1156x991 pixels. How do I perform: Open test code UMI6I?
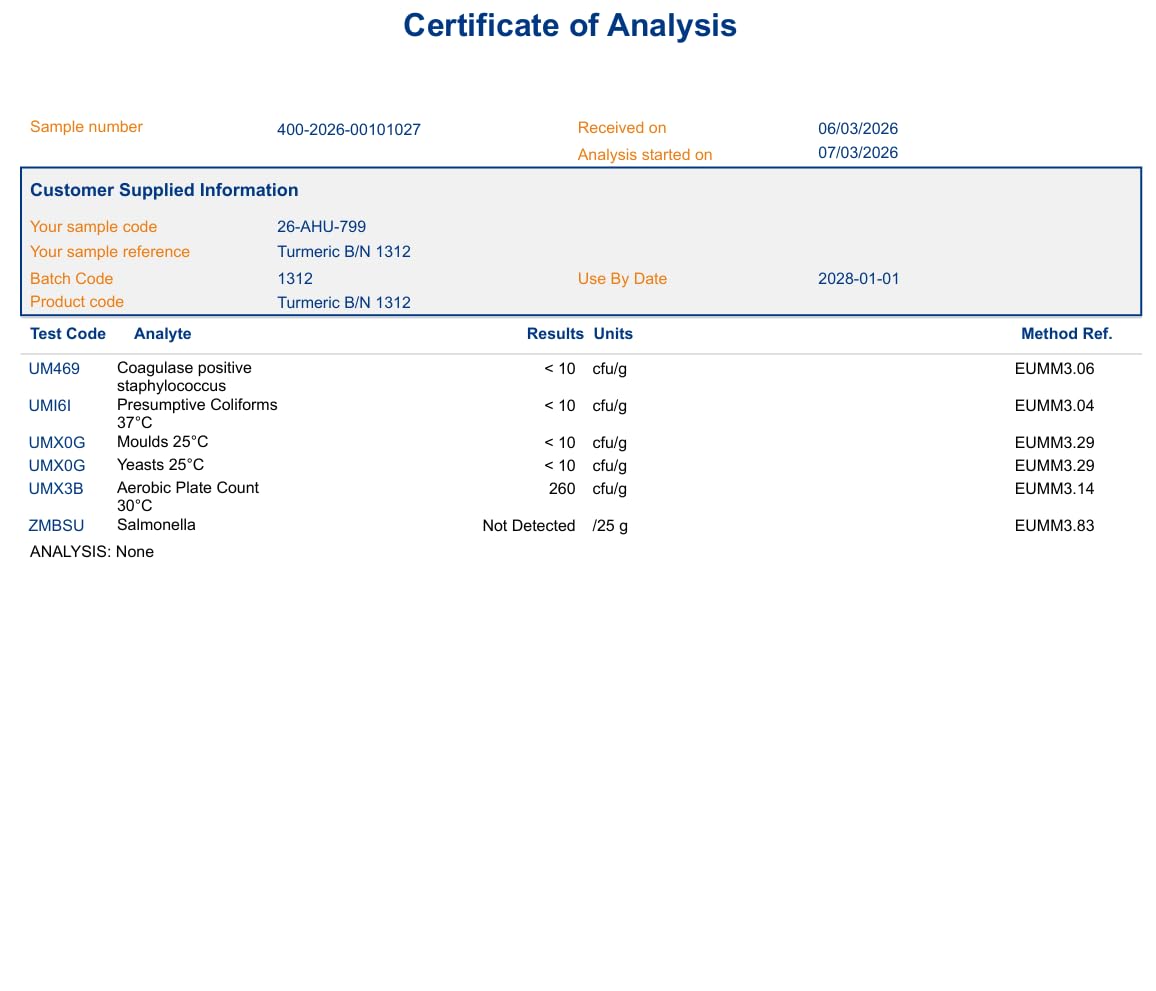(x=50, y=406)
